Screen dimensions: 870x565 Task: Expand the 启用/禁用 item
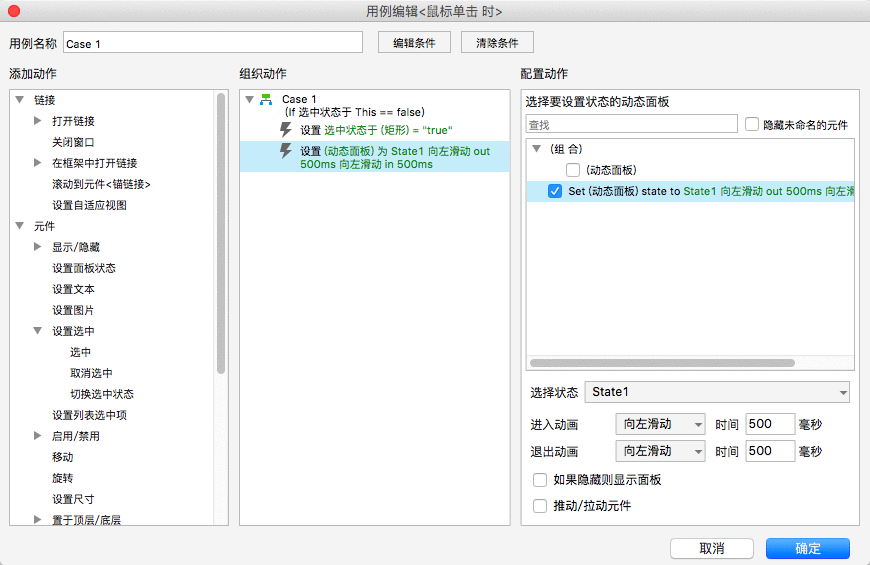pyautogui.click(x=37, y=436)
